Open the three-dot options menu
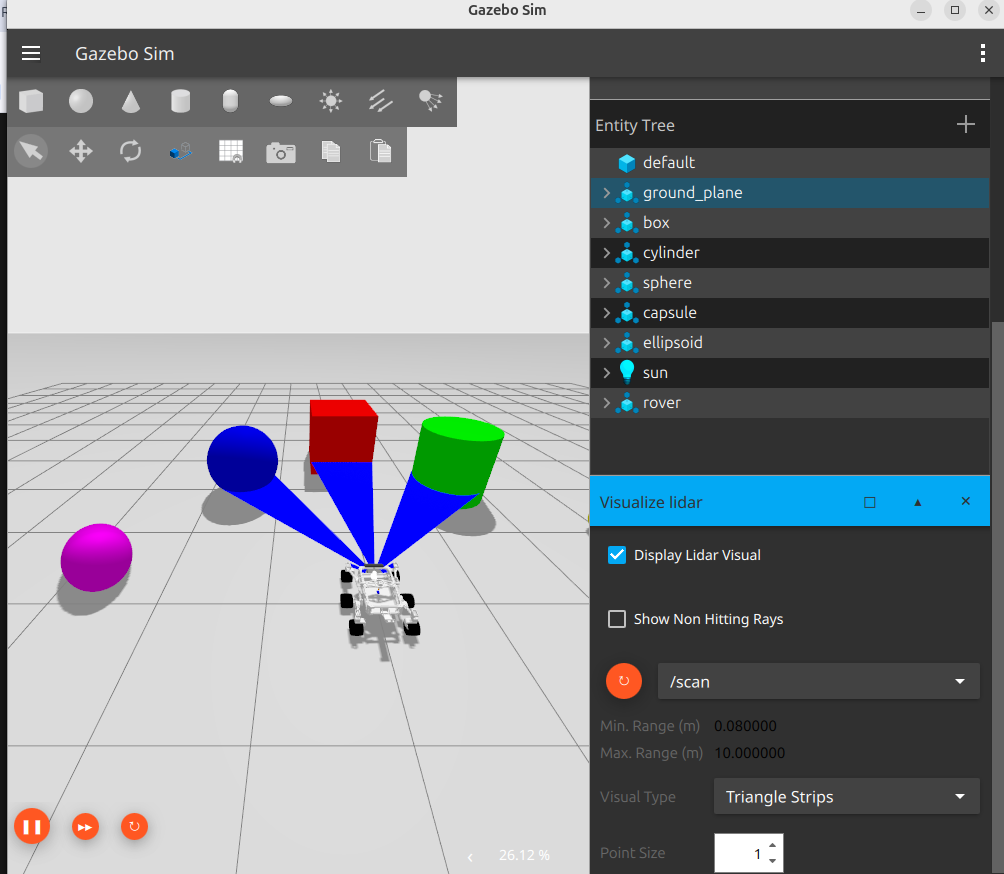Screen dimensions: 1004x874 point(983,54)
